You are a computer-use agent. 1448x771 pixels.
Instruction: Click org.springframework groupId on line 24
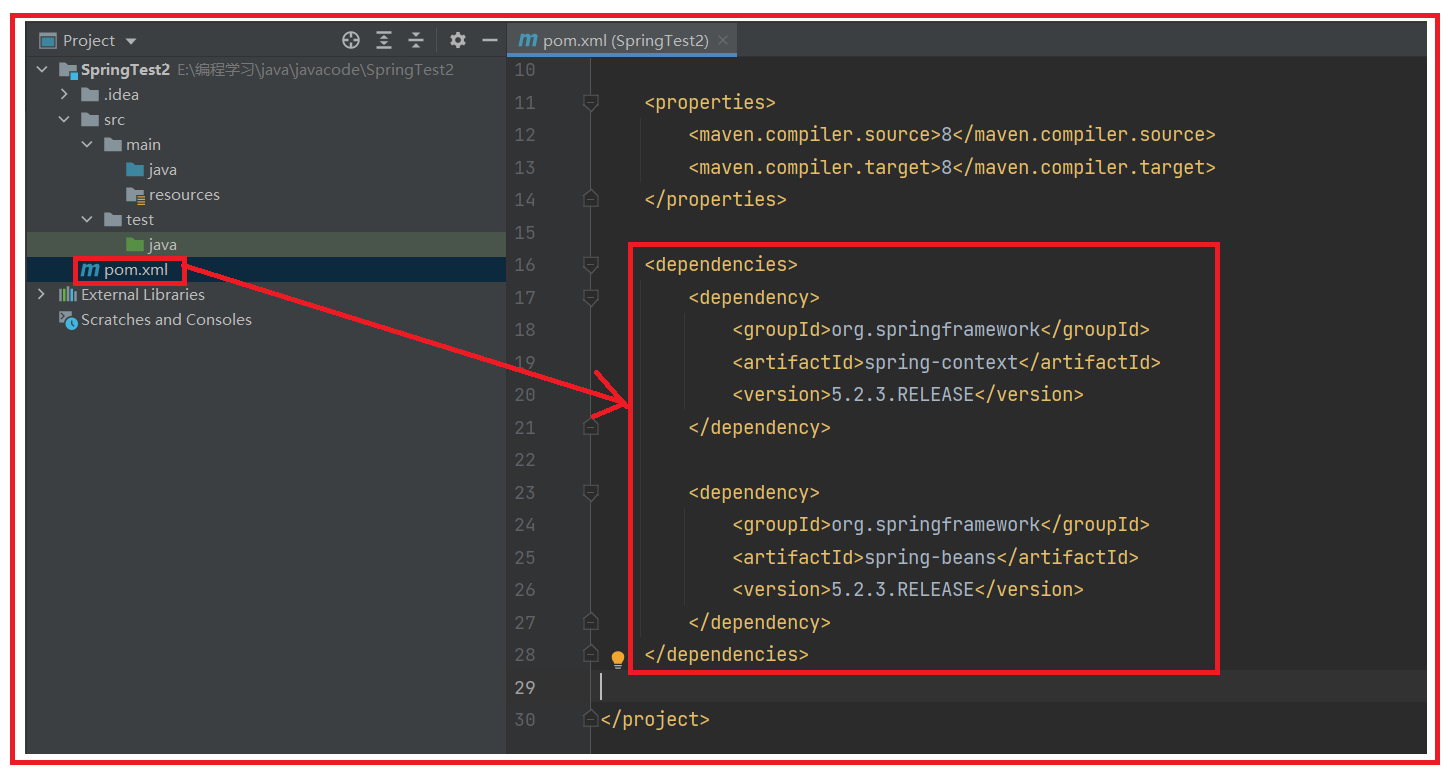point(936,524)
